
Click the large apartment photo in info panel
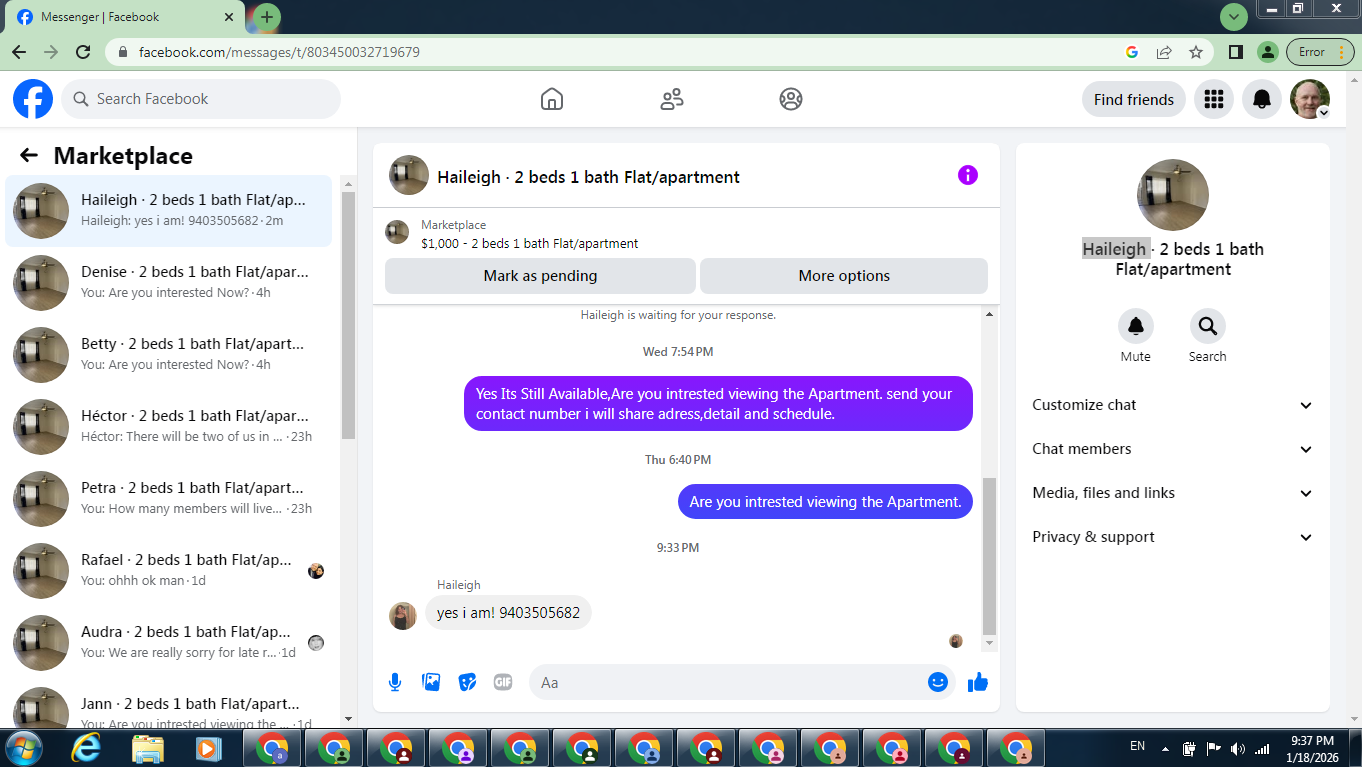[x=1173, y=195]
